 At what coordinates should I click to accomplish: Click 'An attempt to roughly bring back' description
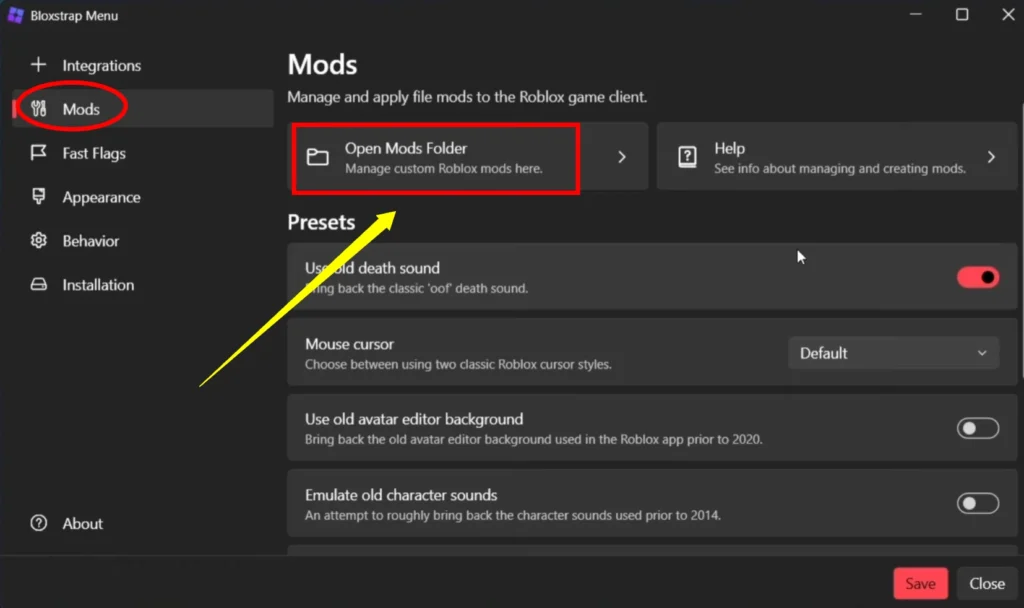(x=513, y=515)
